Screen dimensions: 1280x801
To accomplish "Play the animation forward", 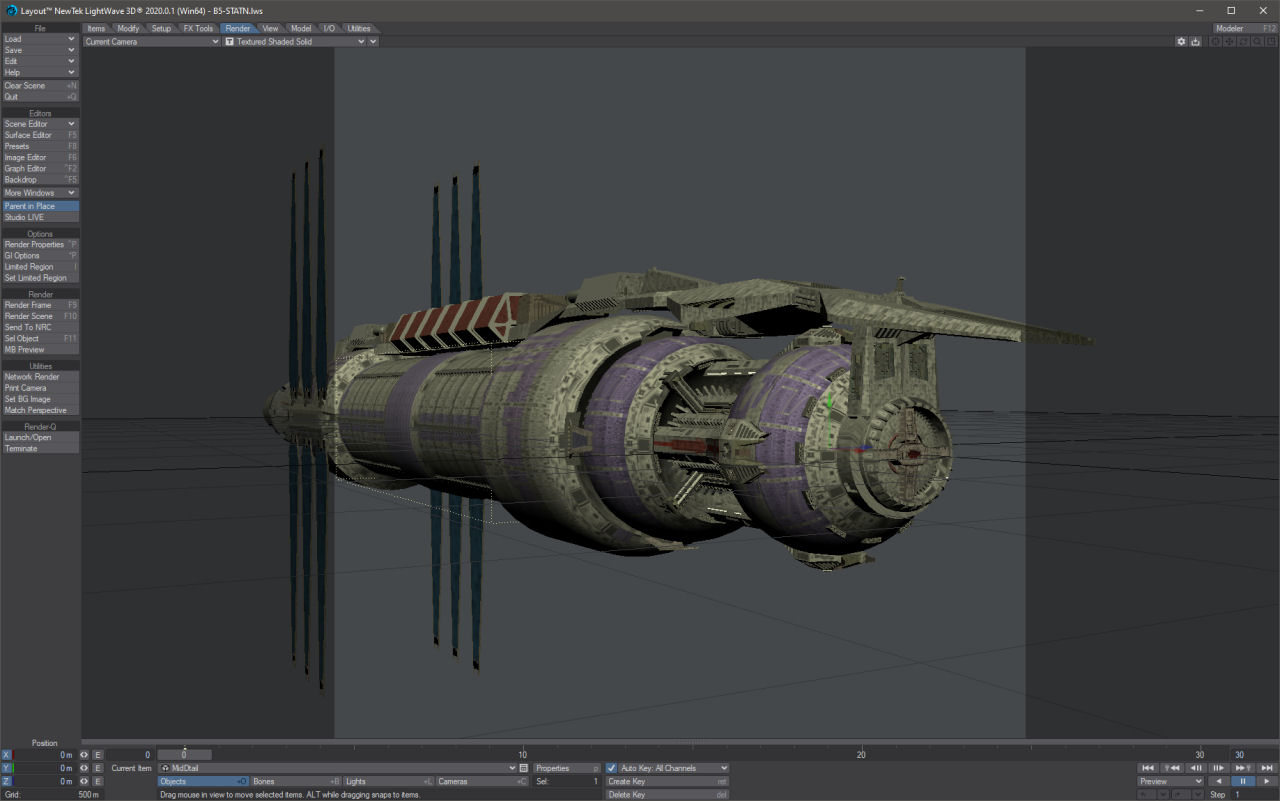I will tap(1267, 781).
